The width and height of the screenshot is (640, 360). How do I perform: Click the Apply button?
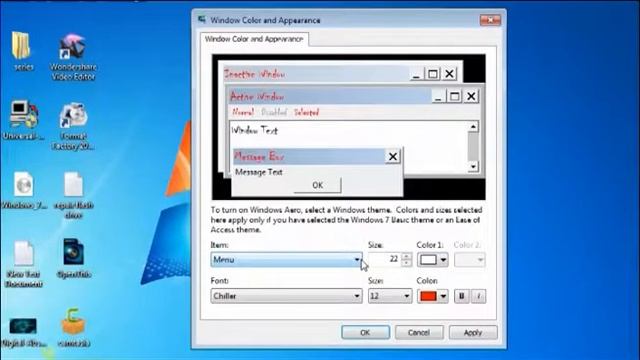(x=473, y=333)
